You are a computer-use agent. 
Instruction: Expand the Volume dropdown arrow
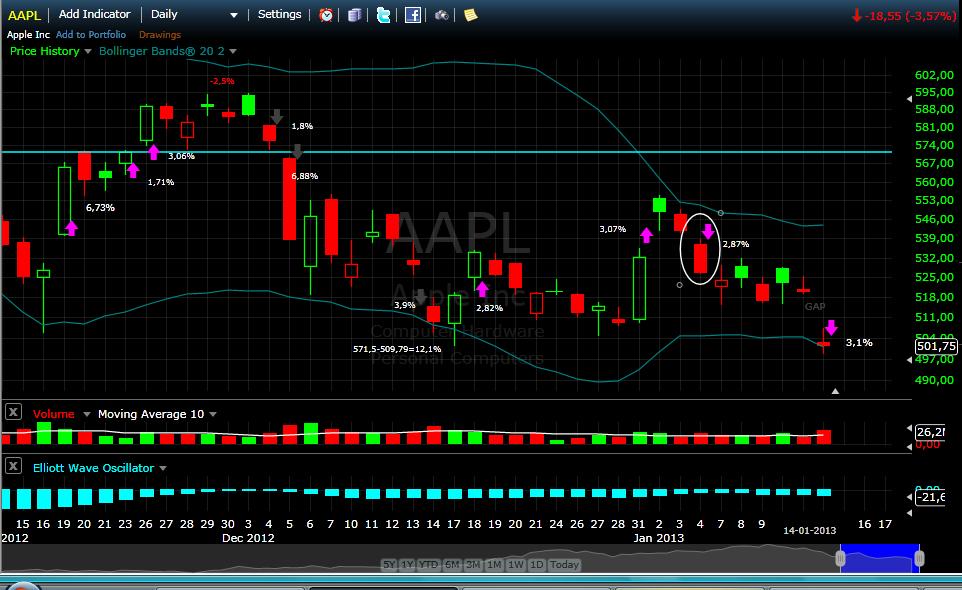tap(87, 415)
